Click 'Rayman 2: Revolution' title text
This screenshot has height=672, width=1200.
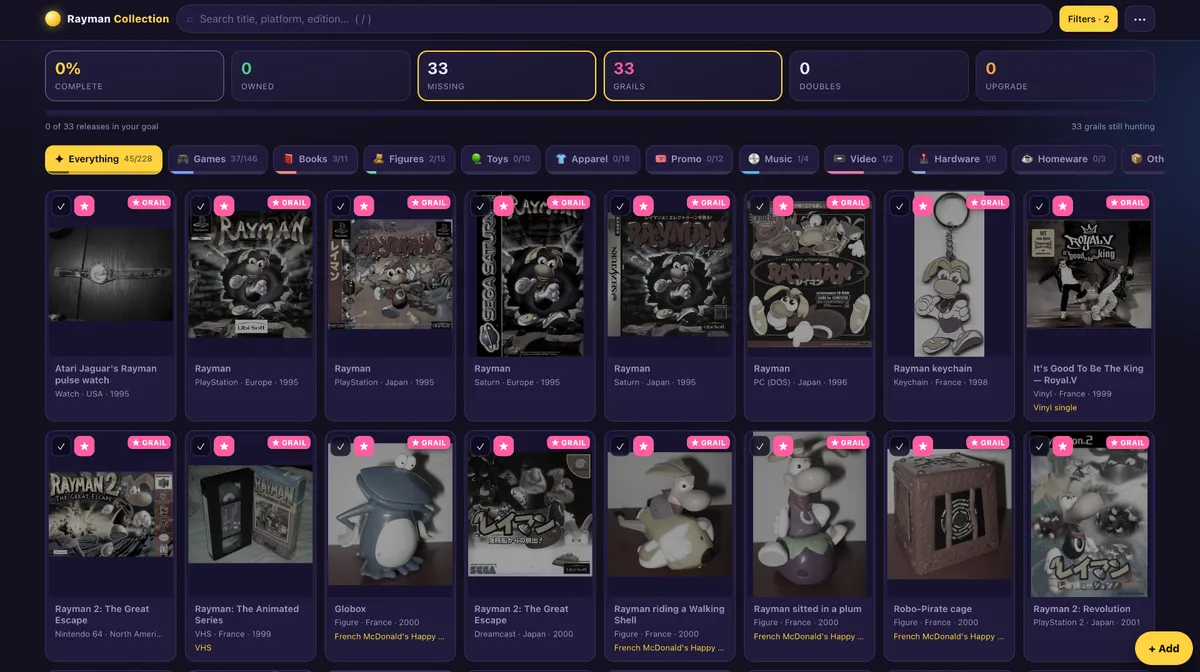click(1082, 609)
